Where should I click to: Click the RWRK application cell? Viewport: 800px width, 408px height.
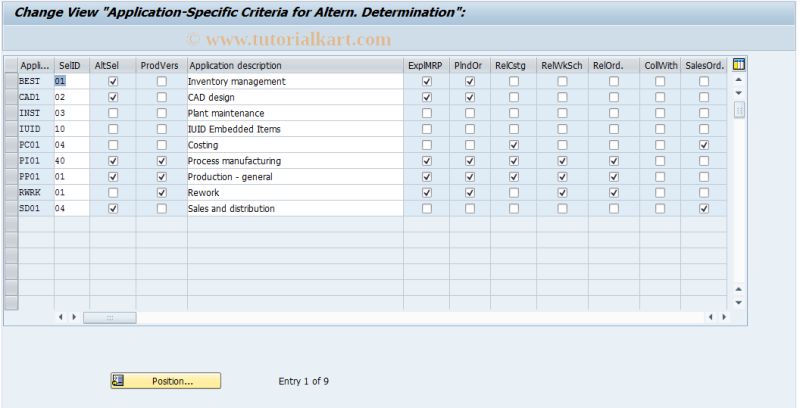[x=36, y=192]
